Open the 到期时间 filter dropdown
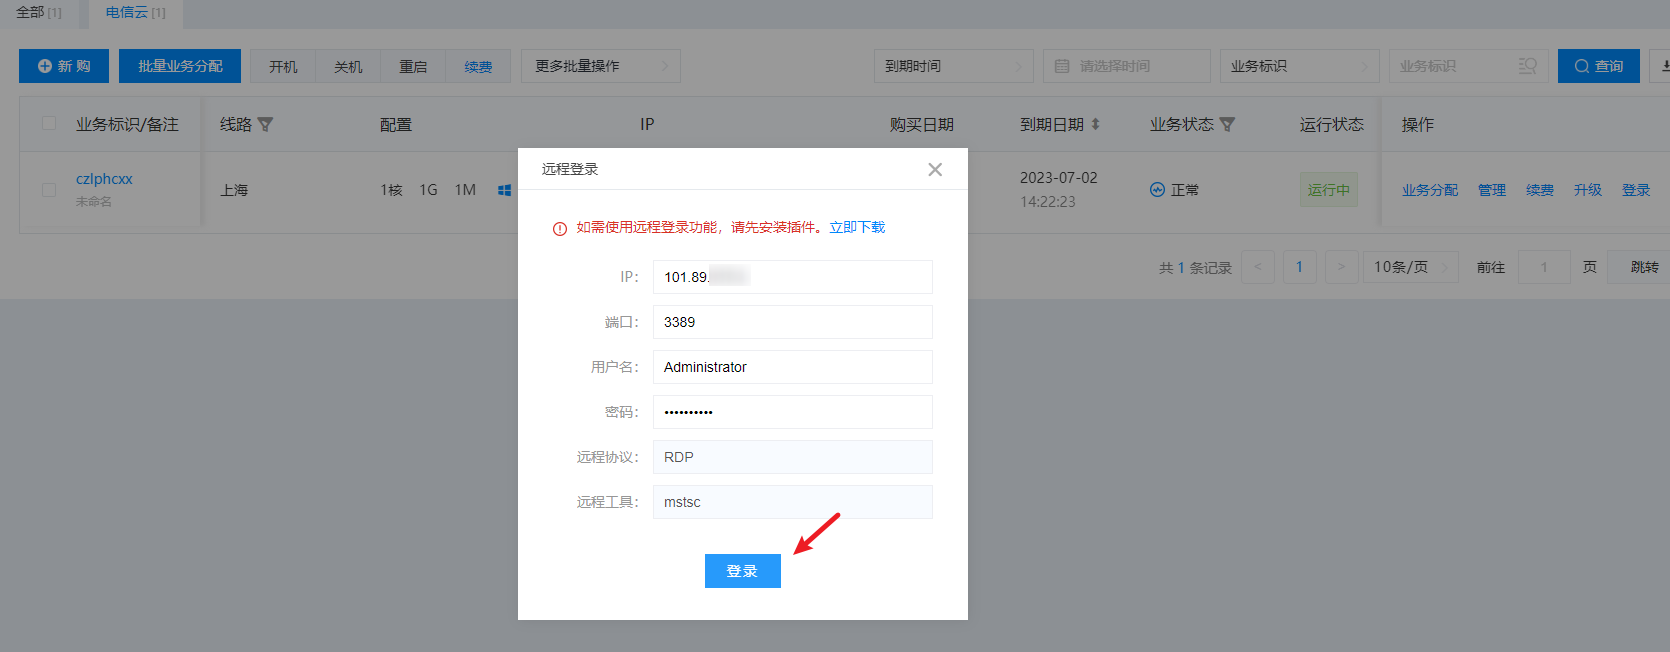Viewport: 1670px width, 652px height. [x=953, y=66]
